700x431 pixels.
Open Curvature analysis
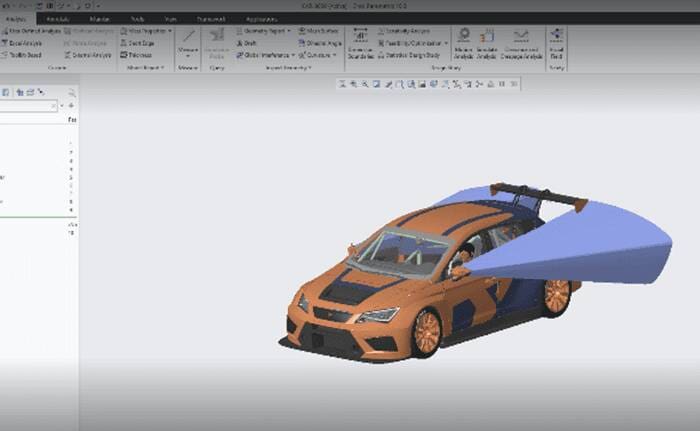314,55
